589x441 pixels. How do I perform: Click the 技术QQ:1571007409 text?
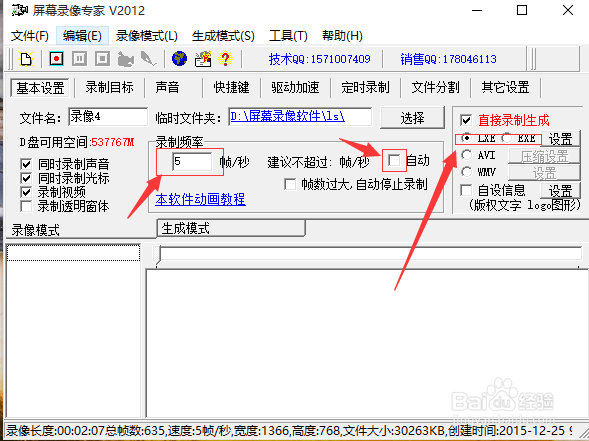click(x=320, y=59)
